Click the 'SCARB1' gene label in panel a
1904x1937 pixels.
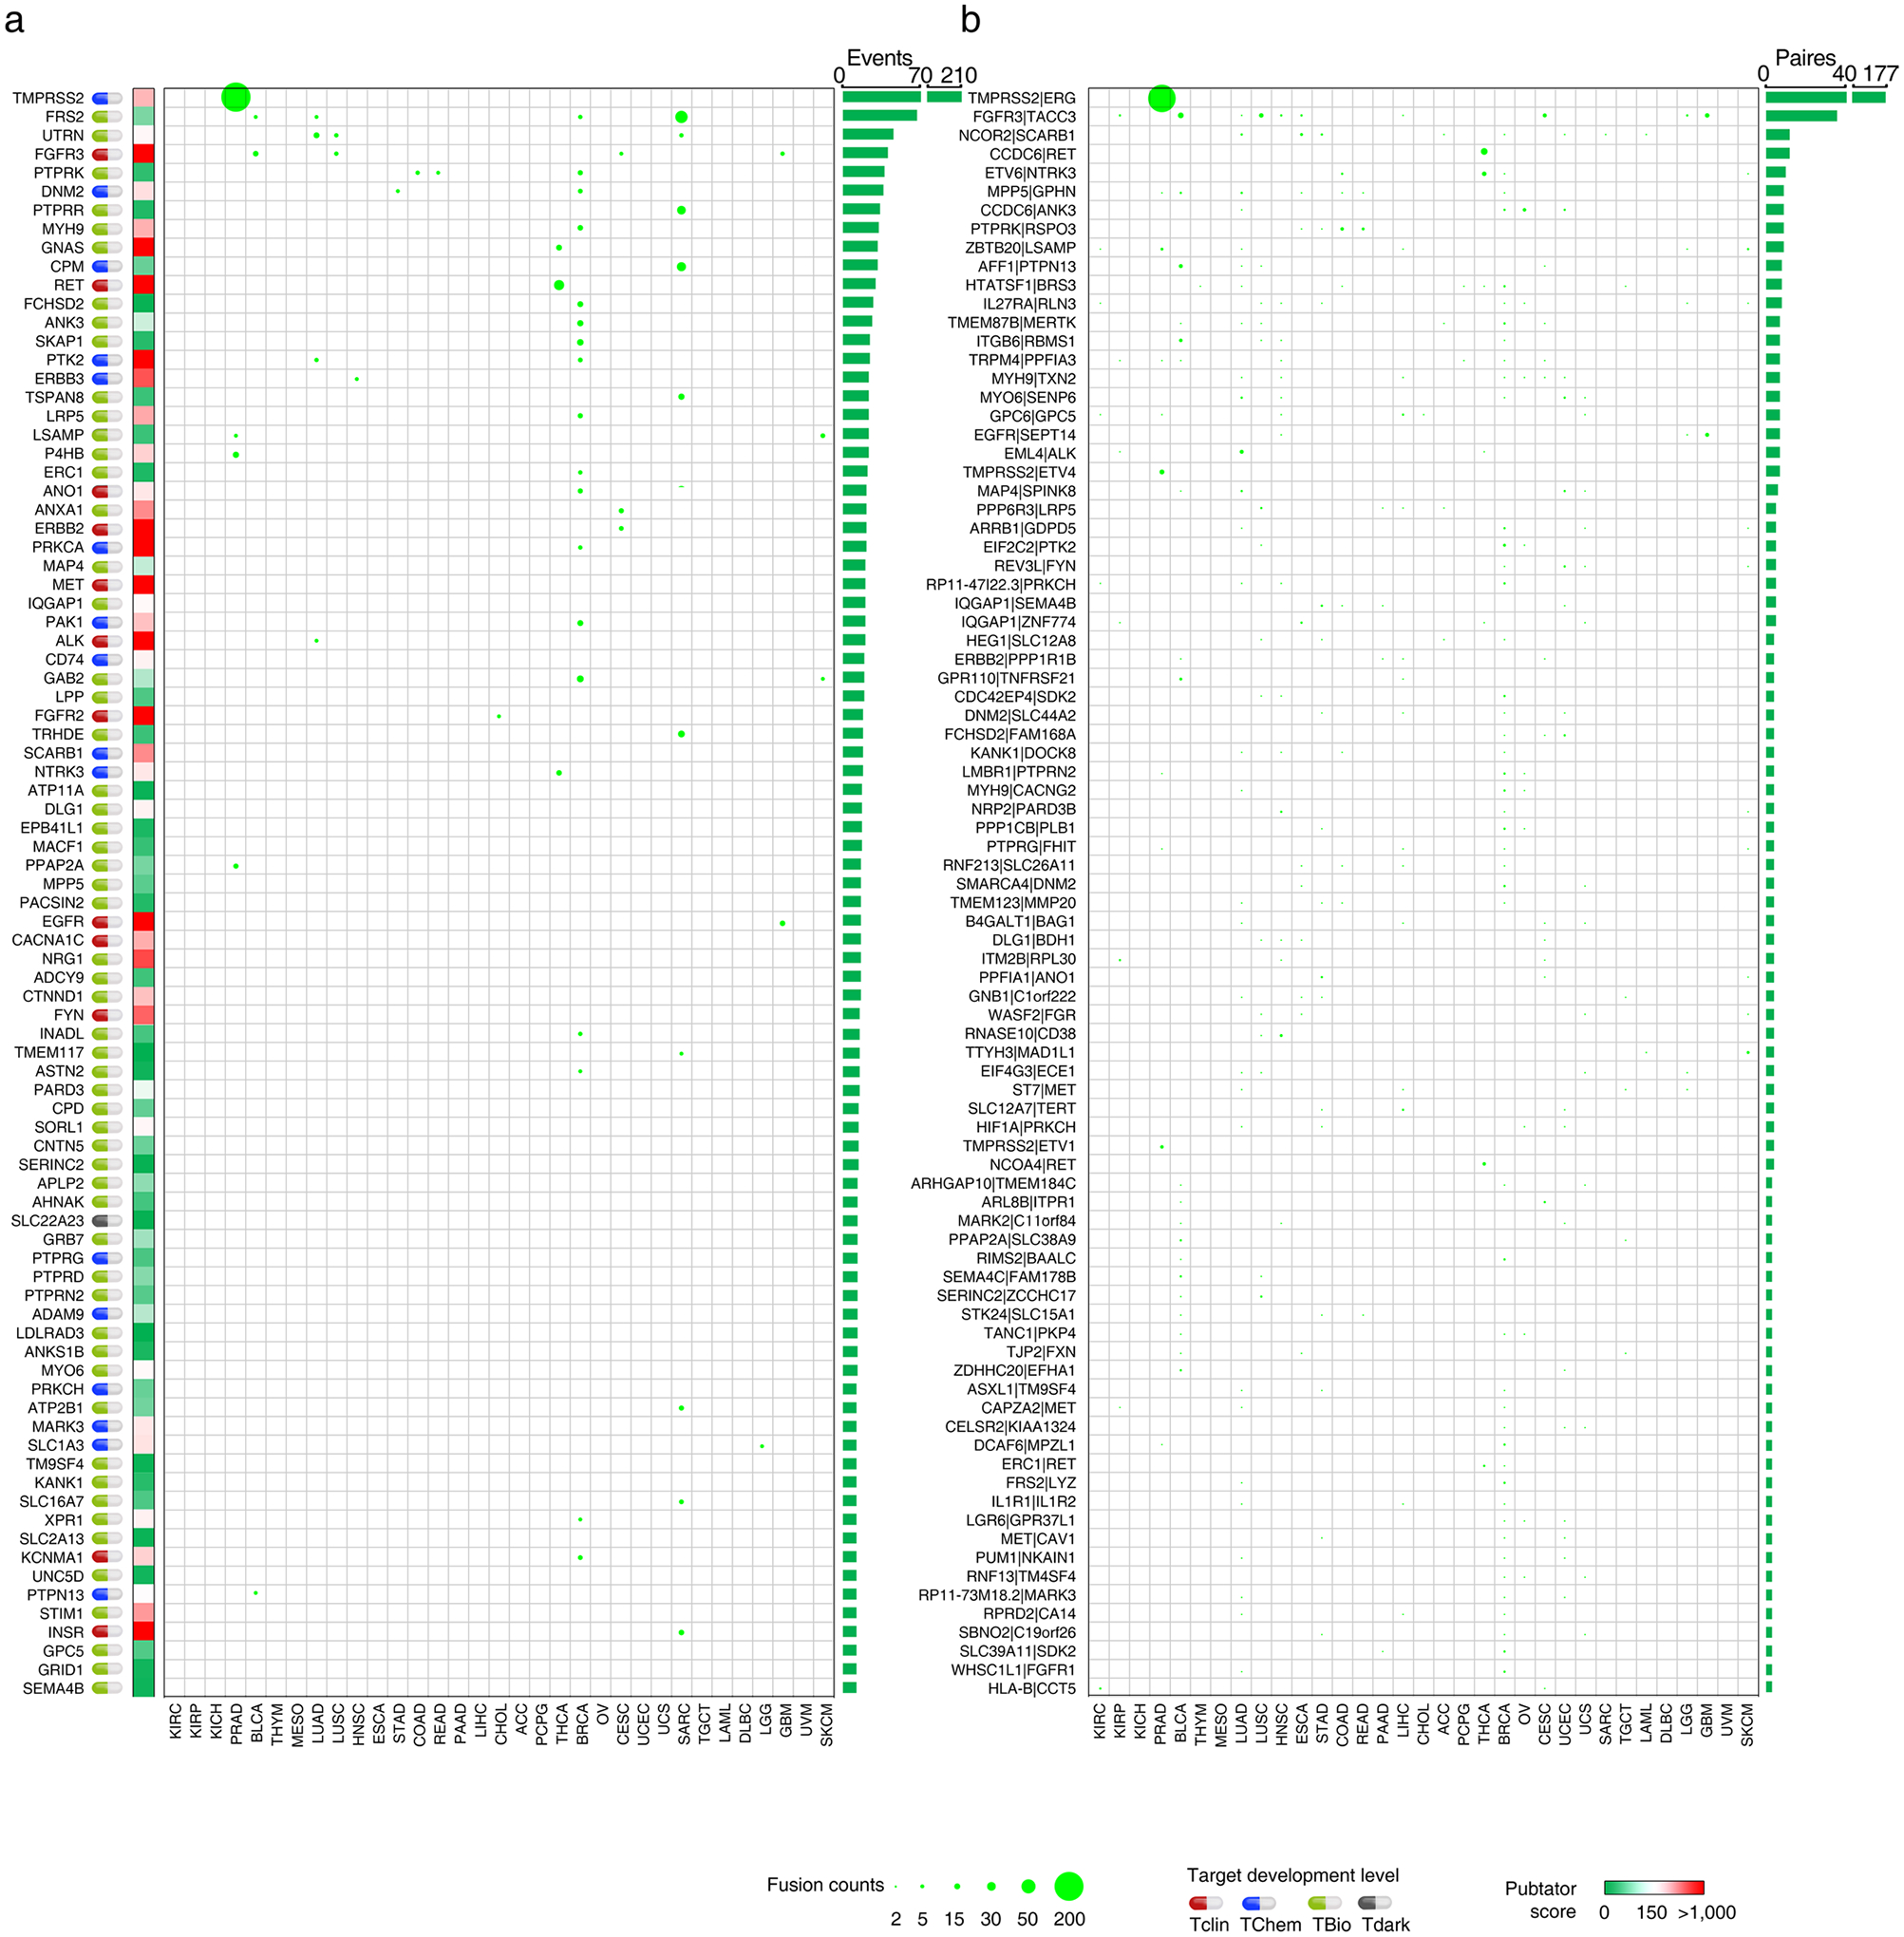point(54,753)
